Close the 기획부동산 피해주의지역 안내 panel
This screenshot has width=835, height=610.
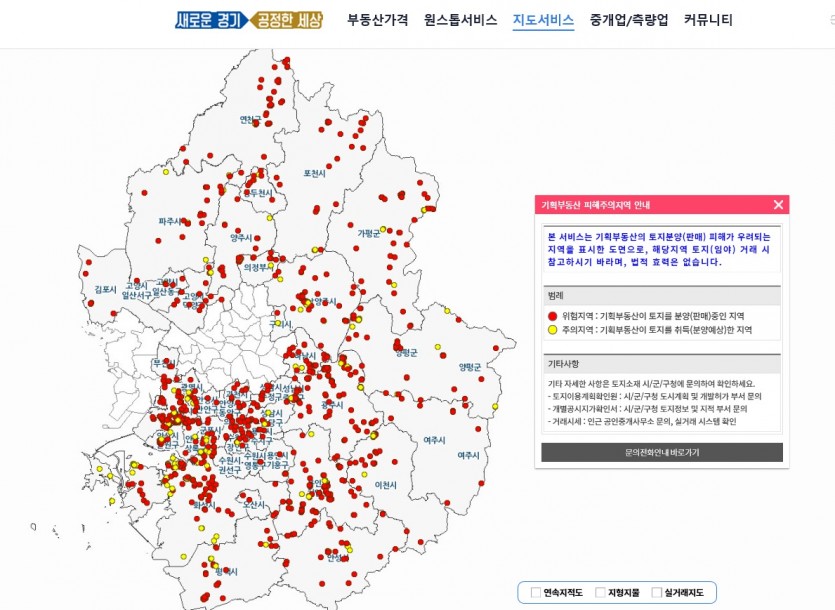pos(778,205)
